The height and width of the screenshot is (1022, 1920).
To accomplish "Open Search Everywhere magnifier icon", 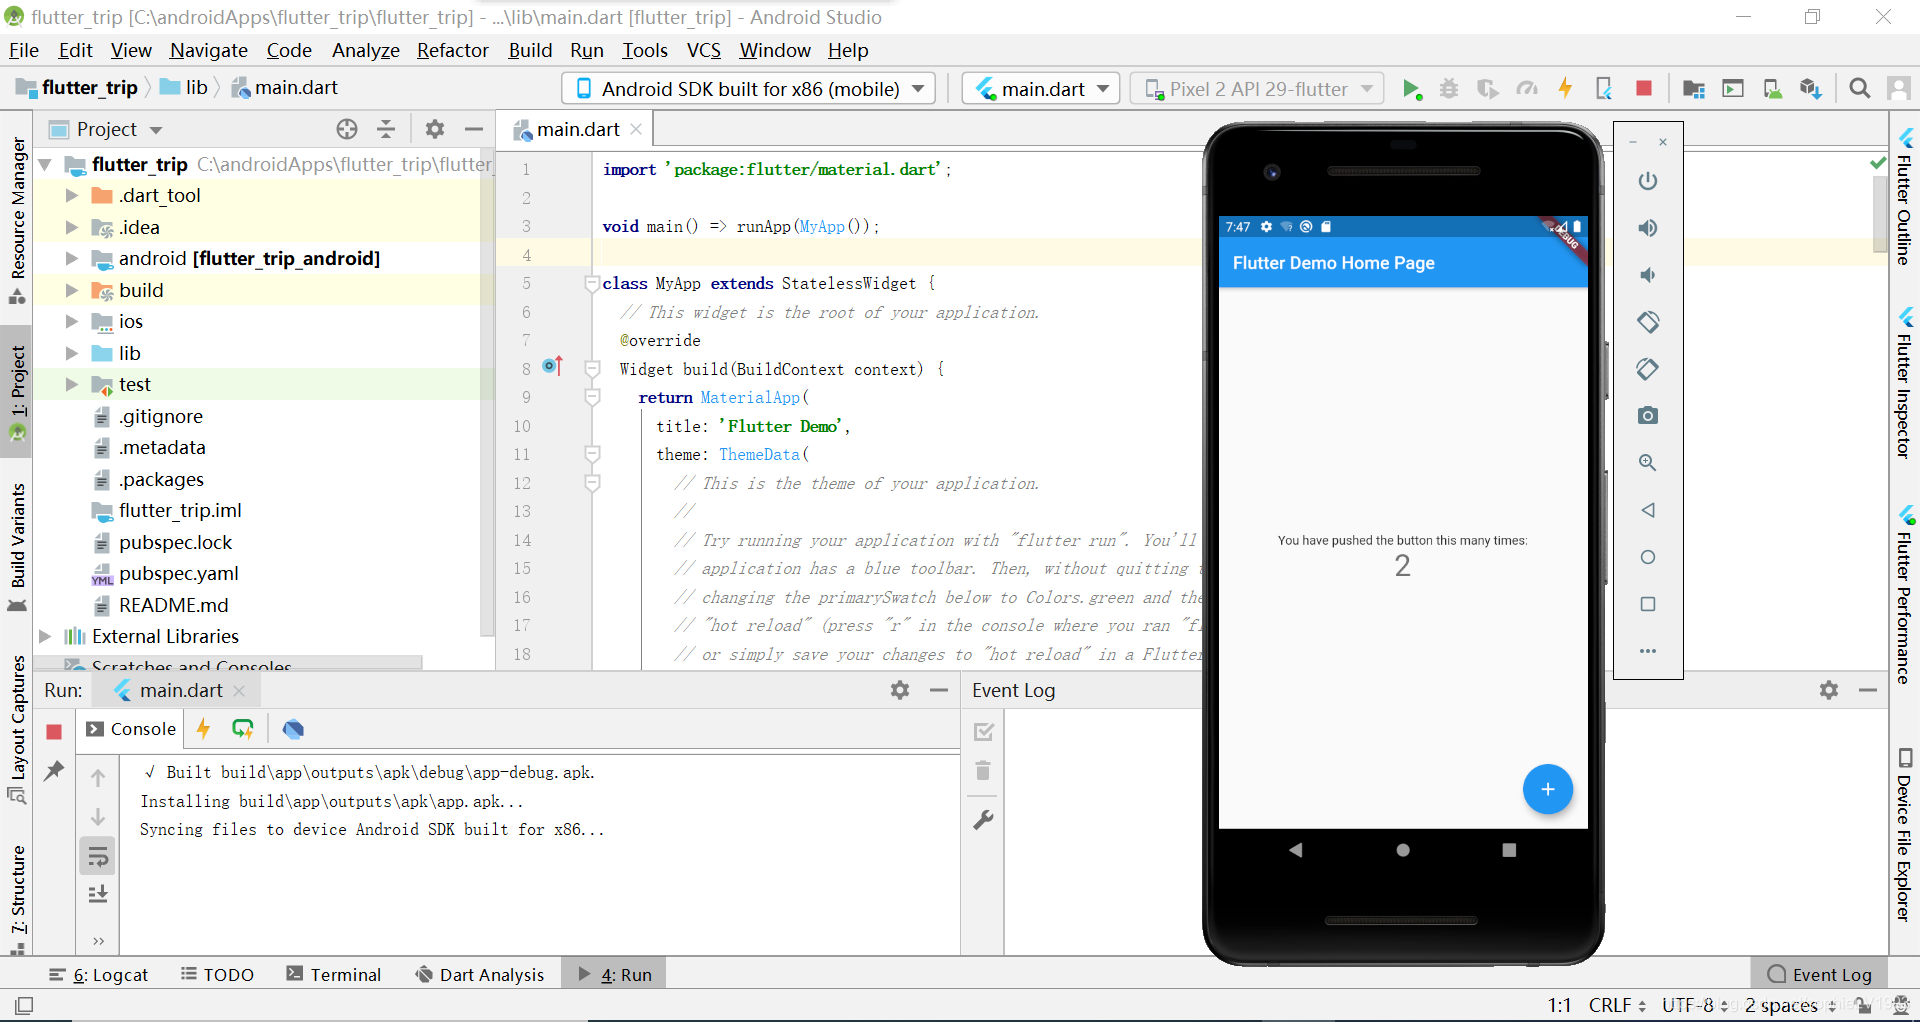I will point(1859,89).
